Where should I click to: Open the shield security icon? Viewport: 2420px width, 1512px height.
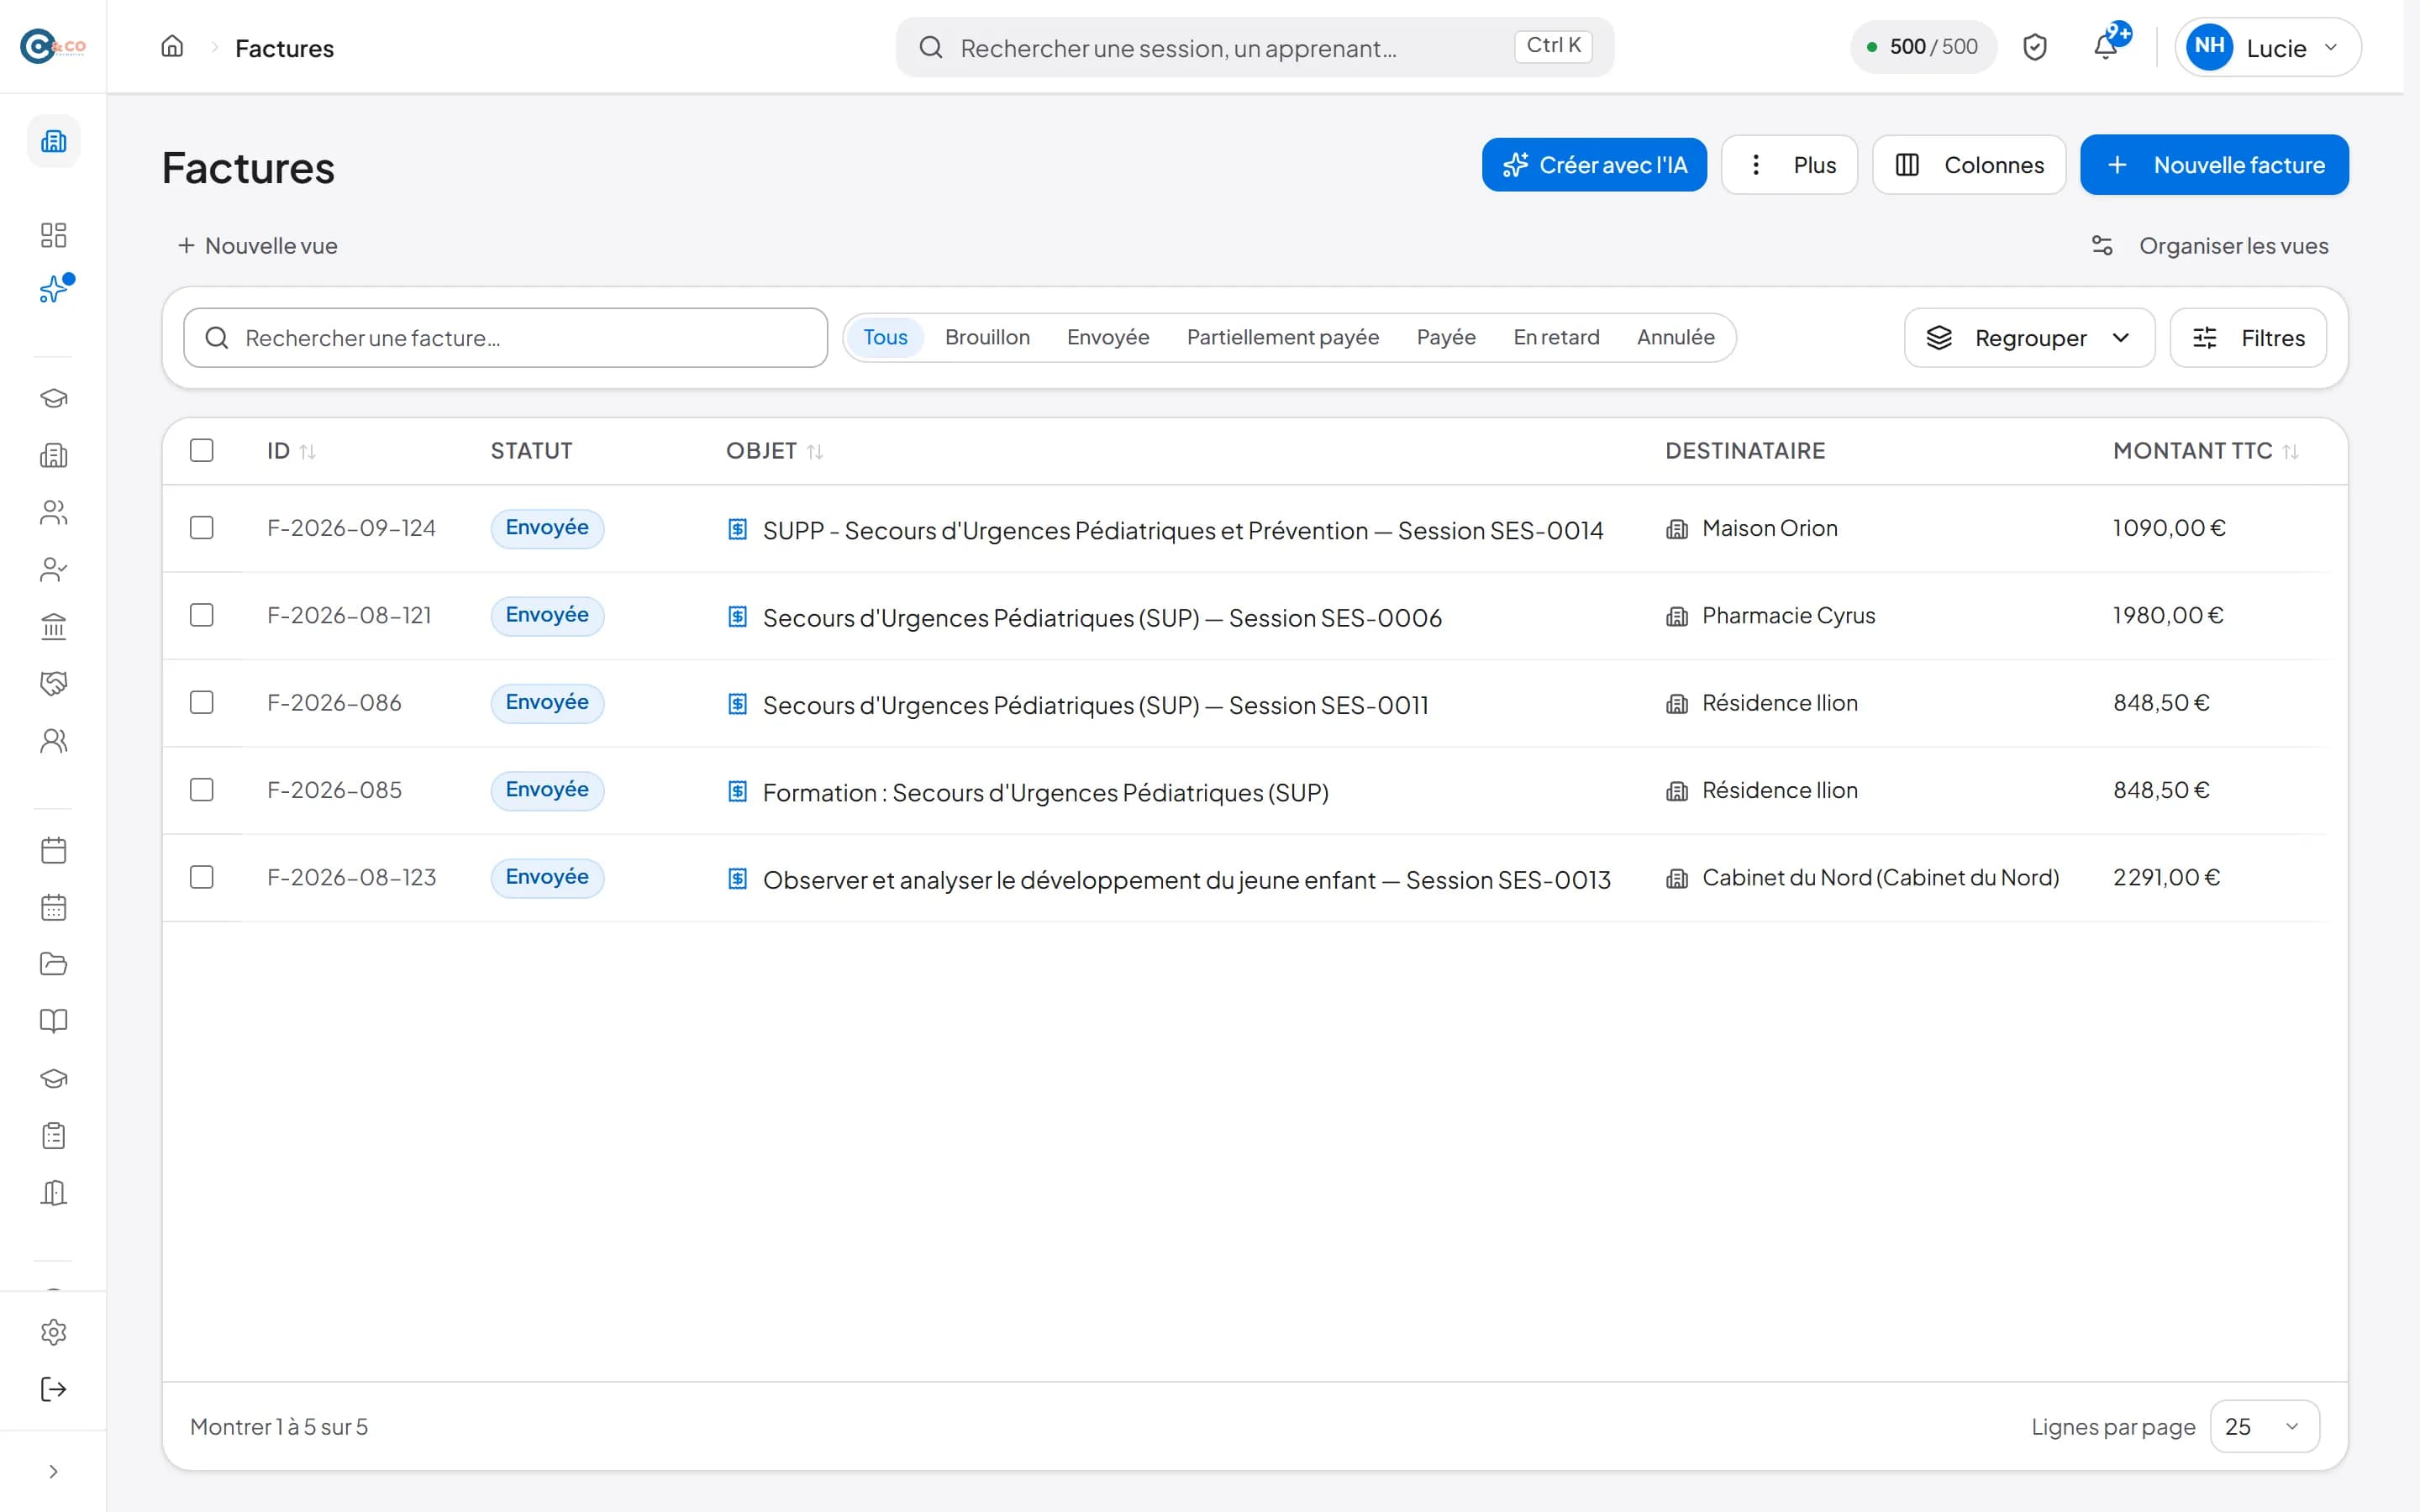(x=2034, y=47)
